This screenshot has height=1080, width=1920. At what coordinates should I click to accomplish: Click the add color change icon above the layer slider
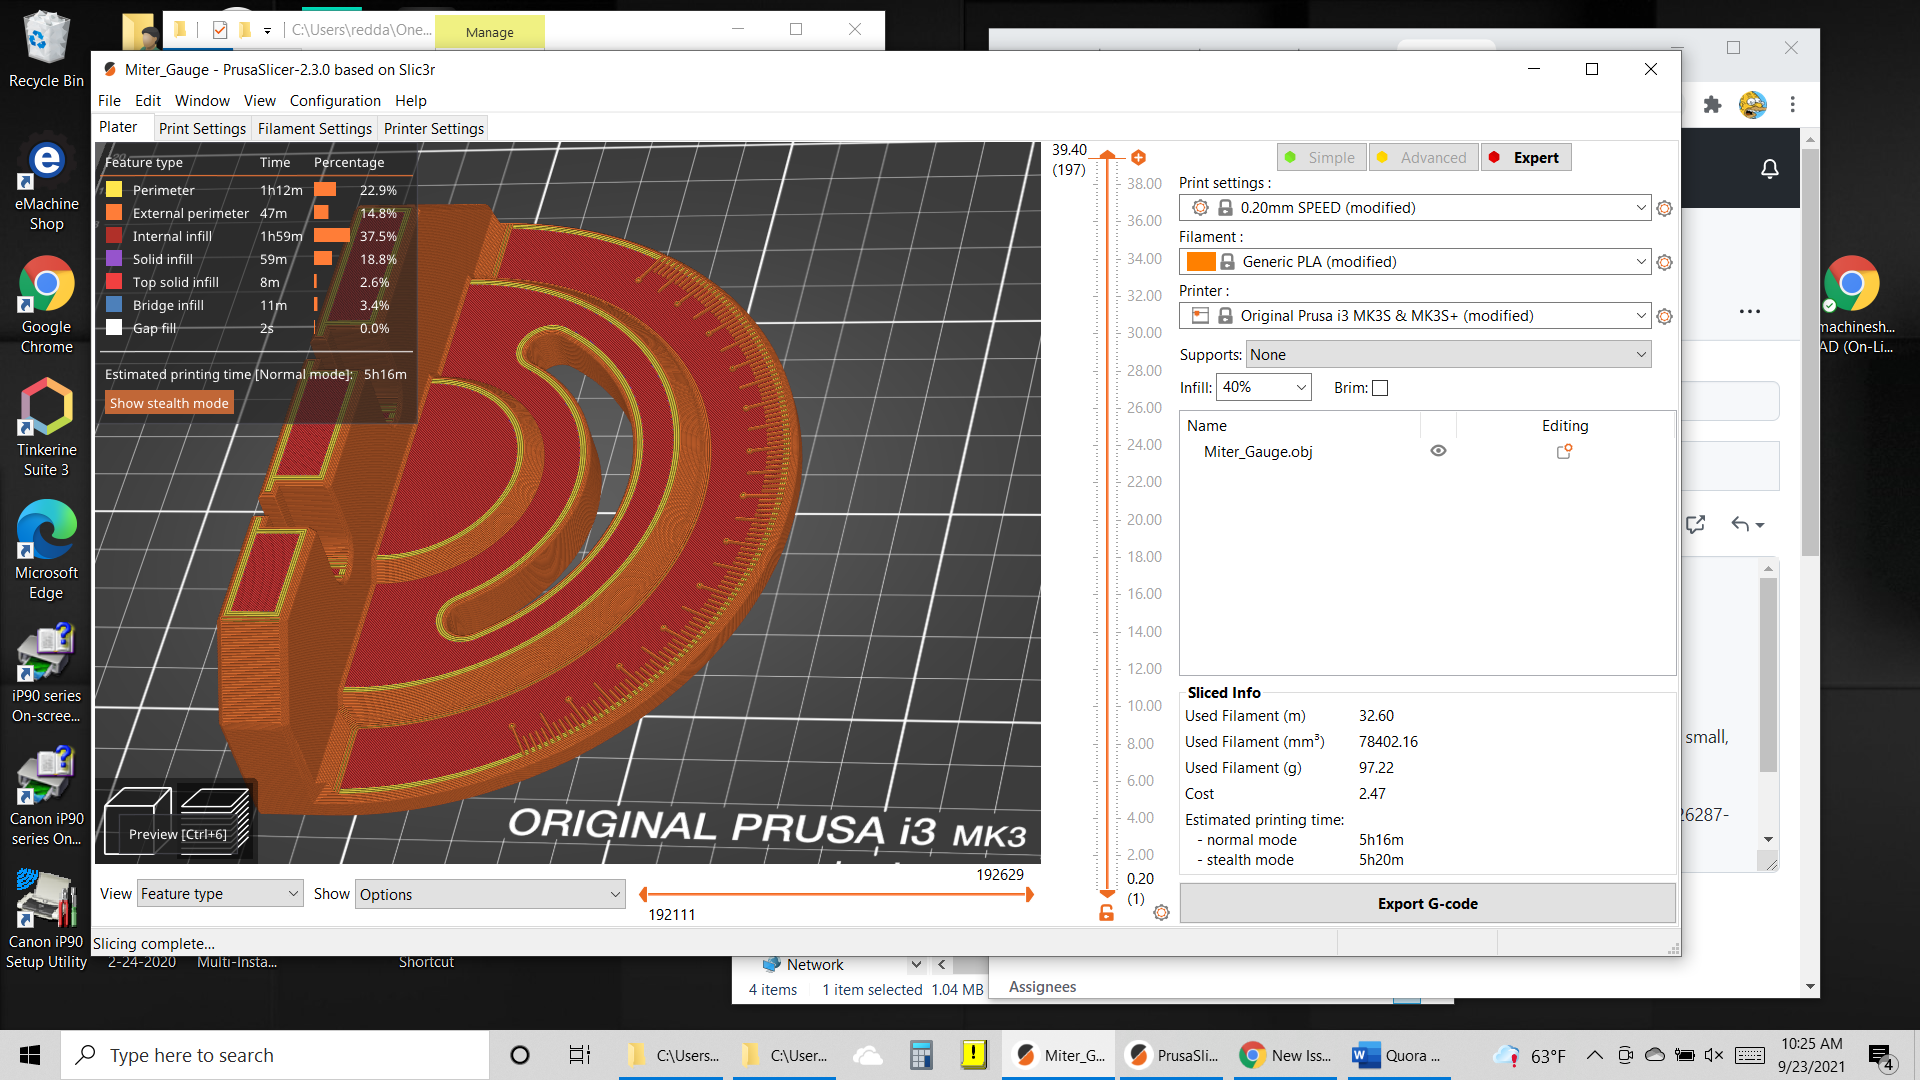pos(1139,157)
